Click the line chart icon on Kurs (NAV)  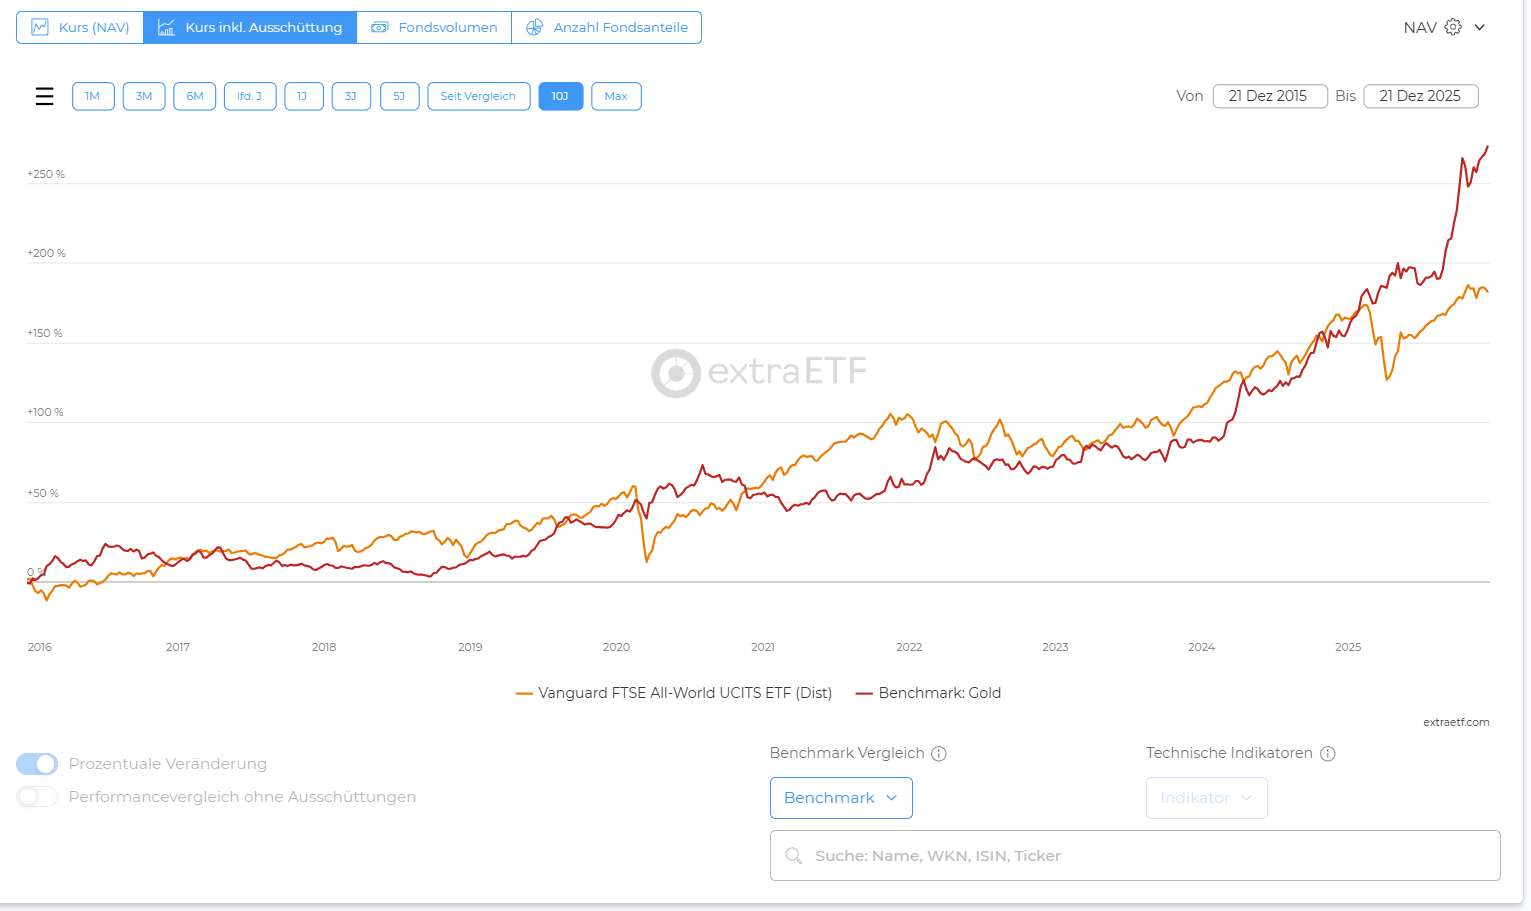click(x=40, y=27)
